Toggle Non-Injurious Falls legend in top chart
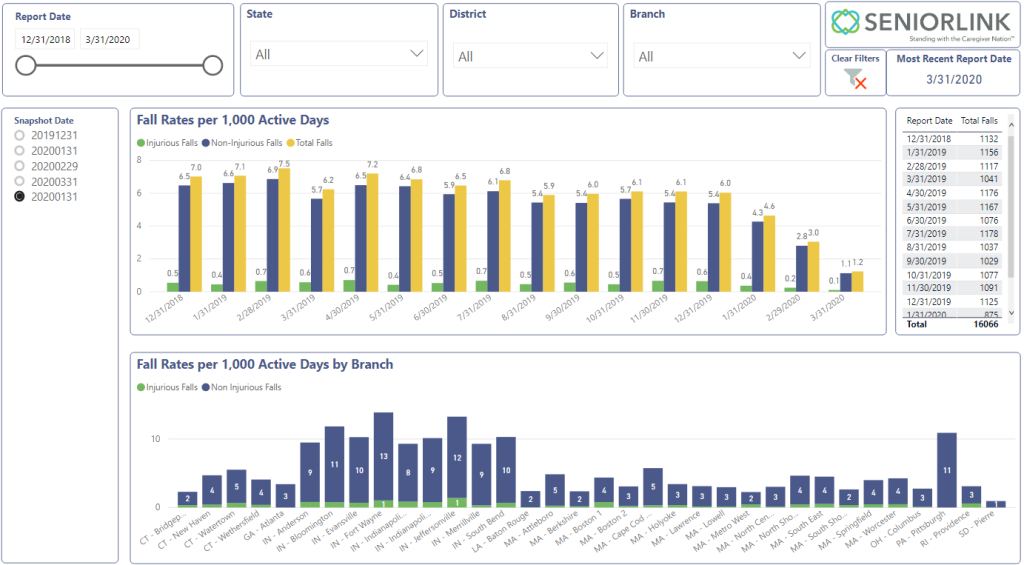Screen dimensions: 1024x565 [x=242, y=143]
